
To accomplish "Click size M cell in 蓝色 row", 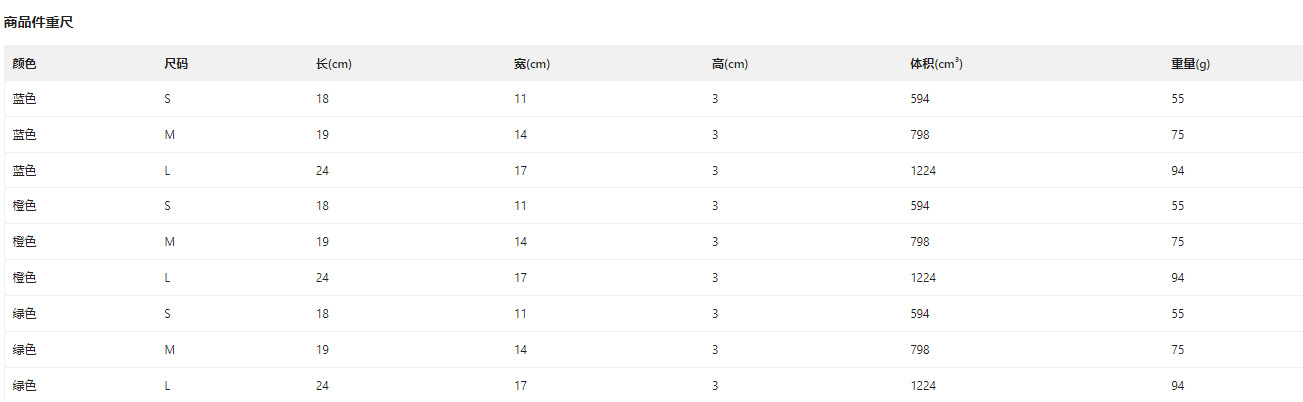I will click(169, 135).
